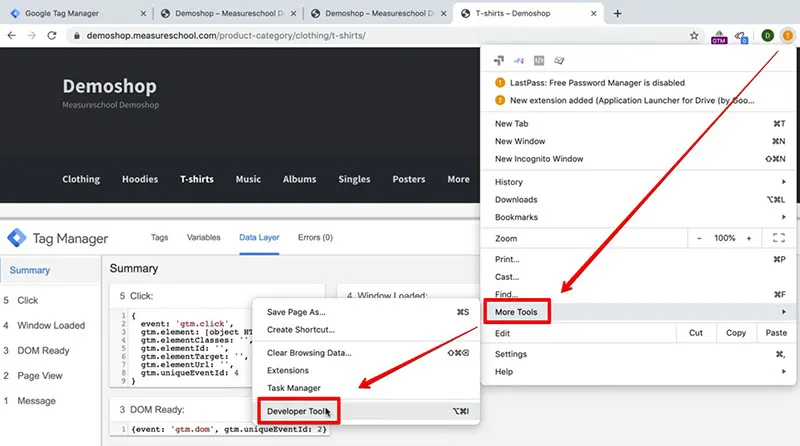Choose Save Page As... in the submenu
This screenshot has width=800, height=446.
click(366, 312)
